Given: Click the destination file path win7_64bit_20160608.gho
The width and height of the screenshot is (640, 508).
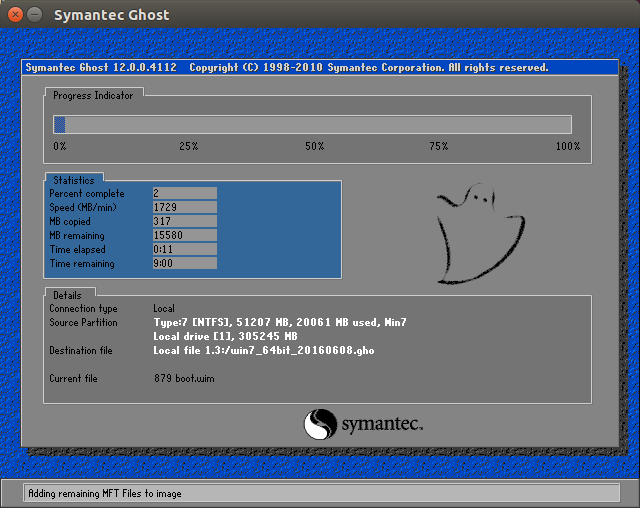Looking at the screenshot, I should (264, 350).
